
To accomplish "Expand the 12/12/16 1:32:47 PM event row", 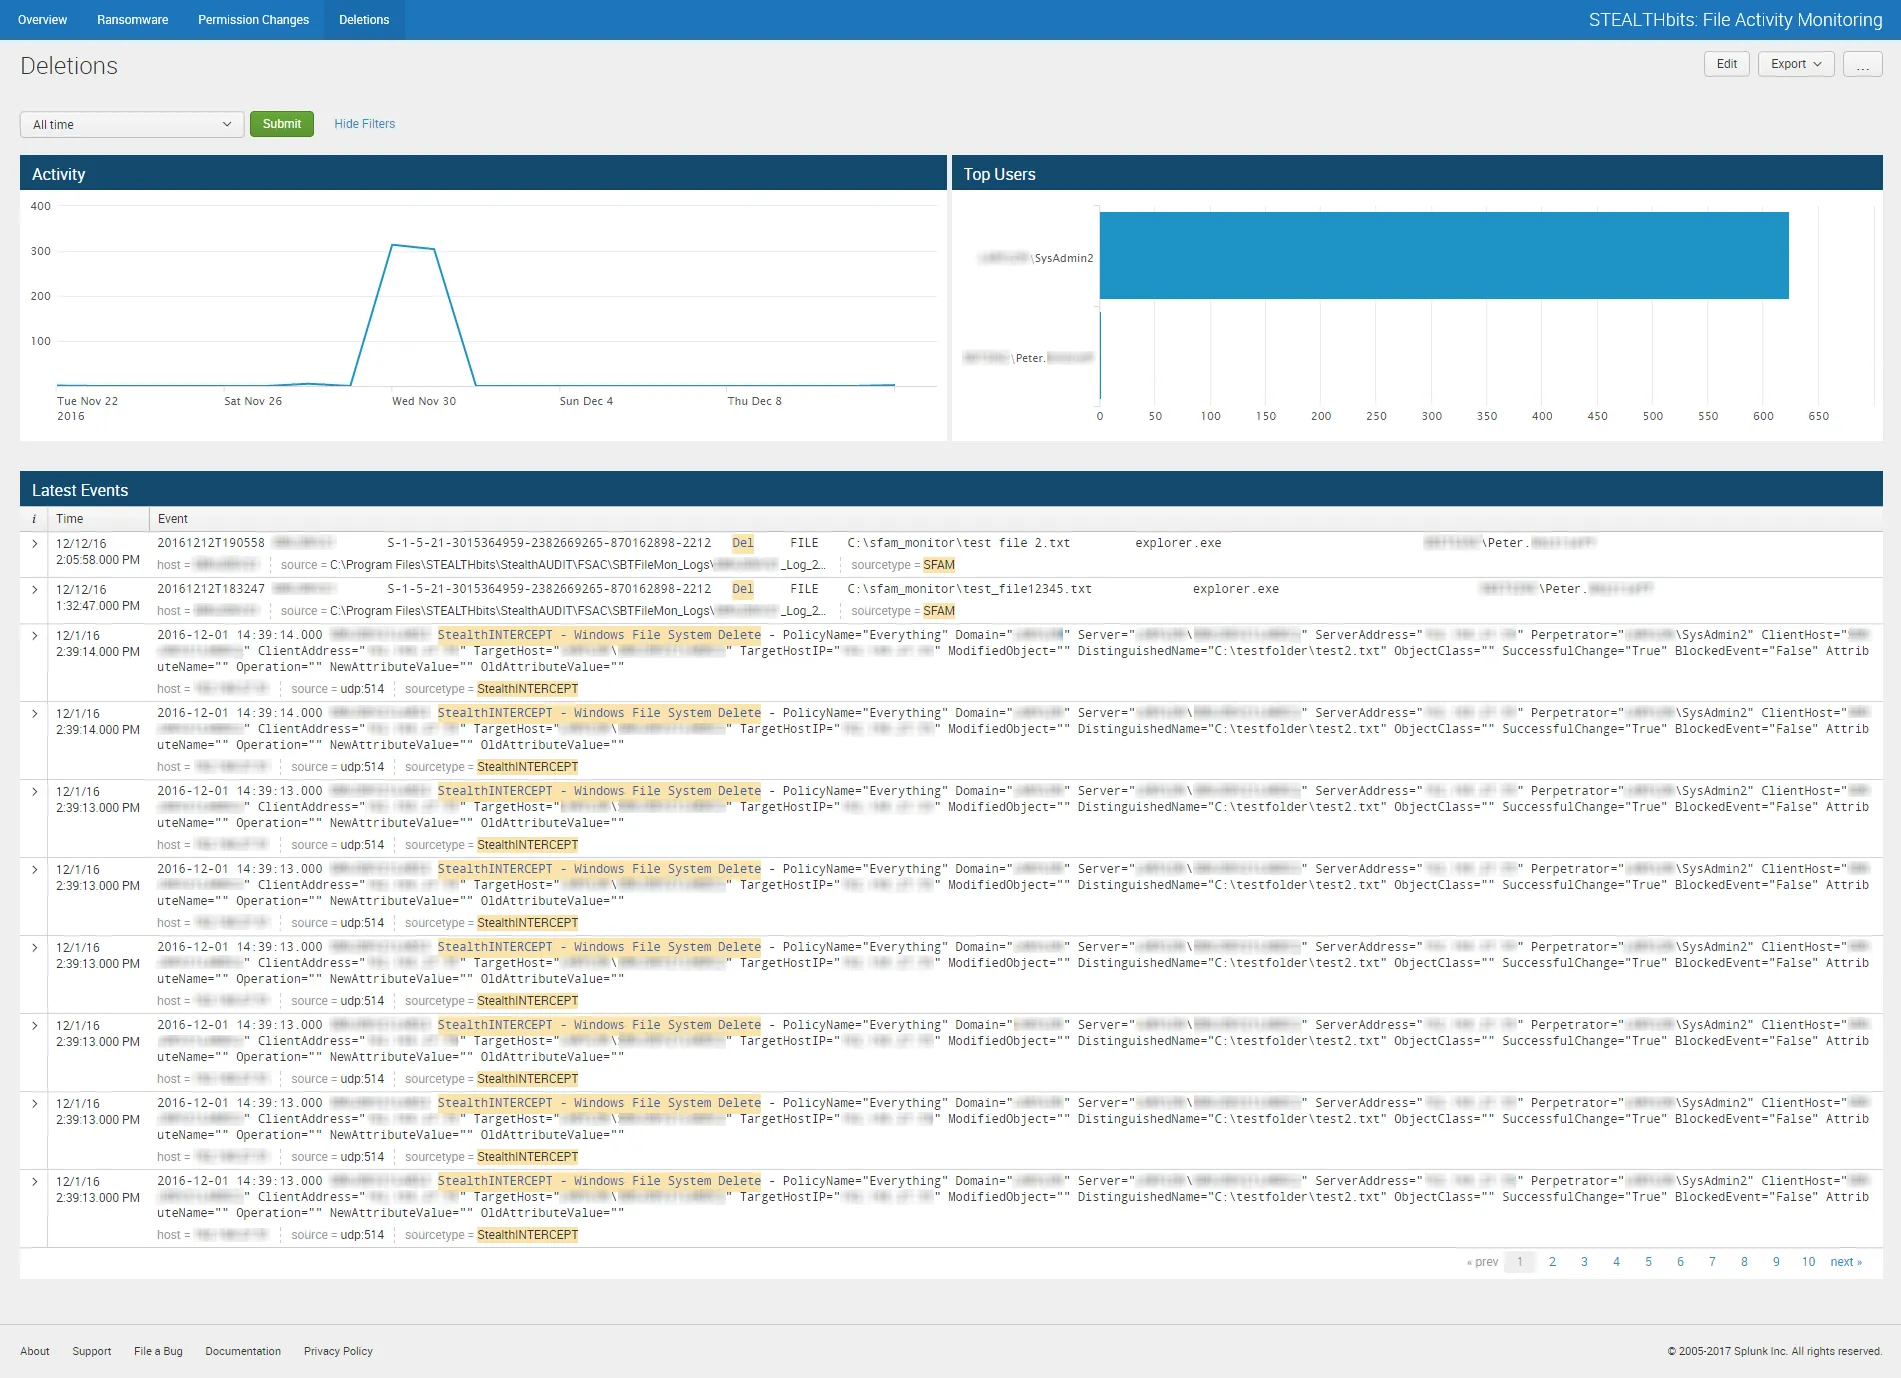I will point(34,590).
